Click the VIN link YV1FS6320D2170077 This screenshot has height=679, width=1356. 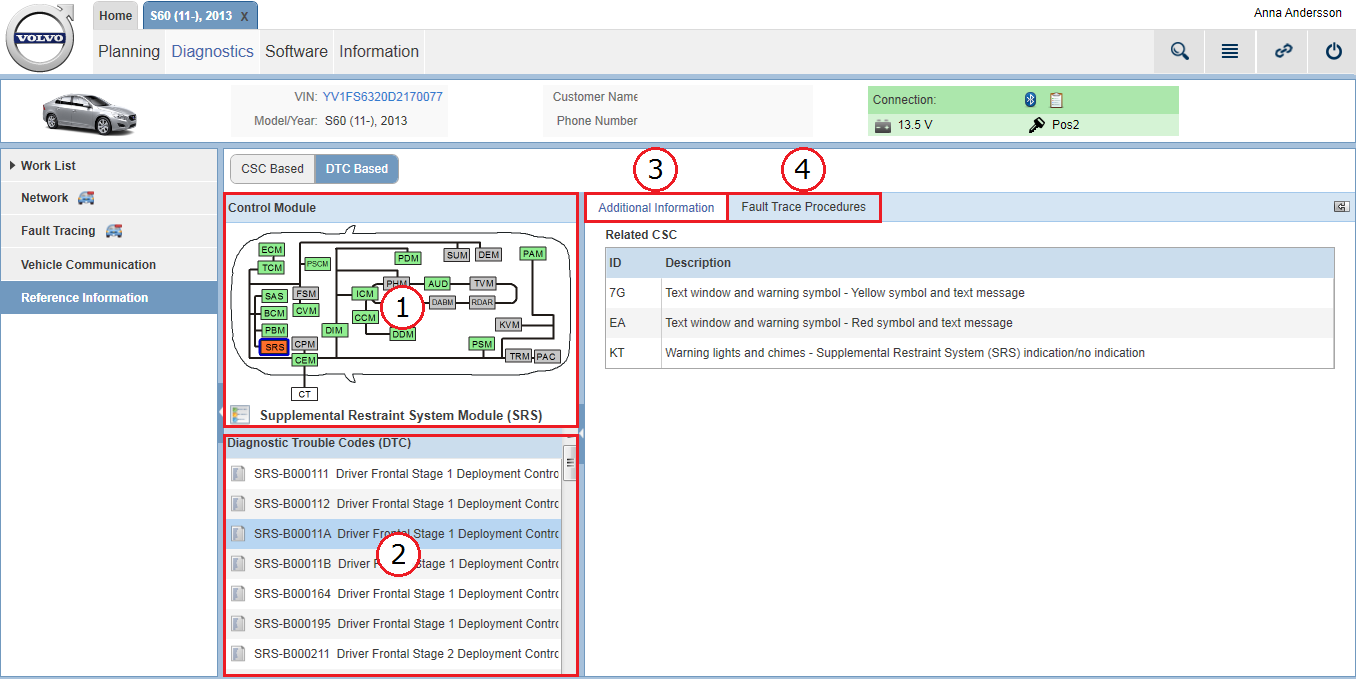click(382, 97)
